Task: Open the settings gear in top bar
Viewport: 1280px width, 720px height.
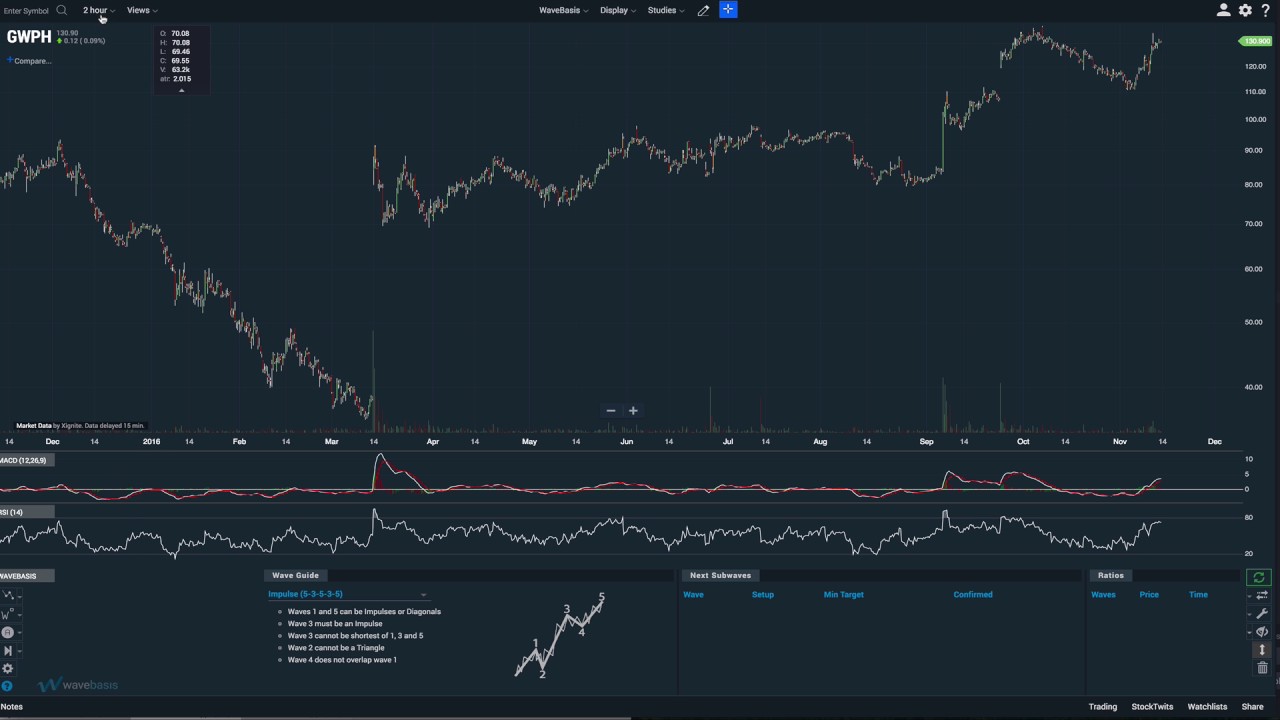Action: pyautogui.click(x=1245, y=10)
